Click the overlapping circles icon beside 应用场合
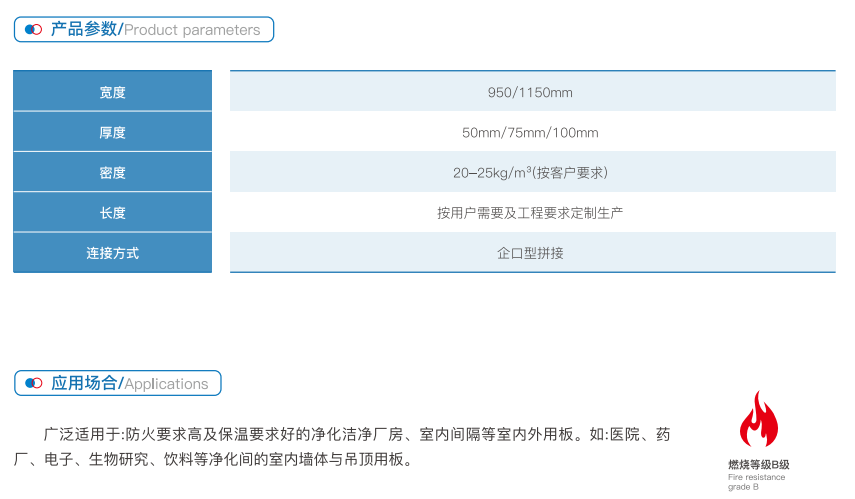This screenshot has height=499, width=855. coord(34,383)
